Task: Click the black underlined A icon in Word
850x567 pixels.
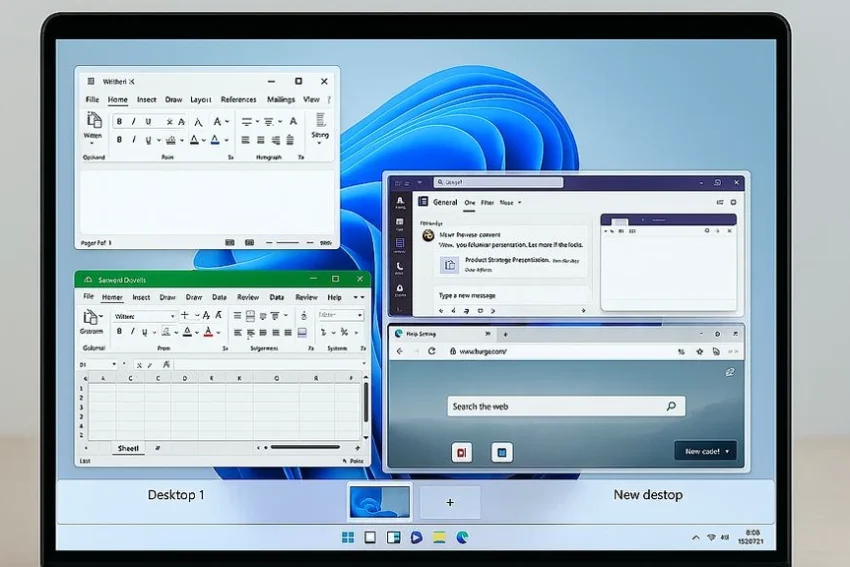Action: pos(194,140)
